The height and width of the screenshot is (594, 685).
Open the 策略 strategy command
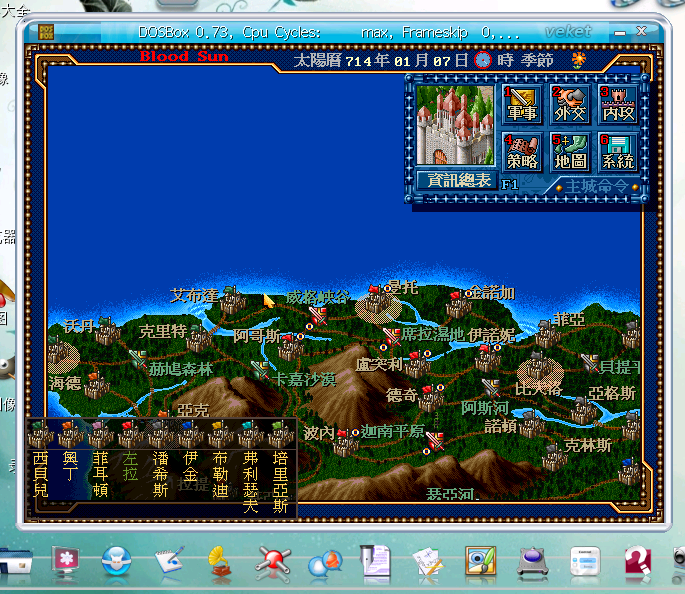coord(522,152)
